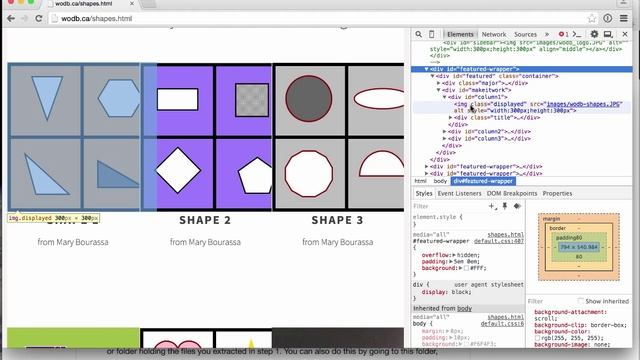The height and width of the screenshot is (360, 640).
Task: Collapse the column1 div
Action: click(x=445, y=97)
